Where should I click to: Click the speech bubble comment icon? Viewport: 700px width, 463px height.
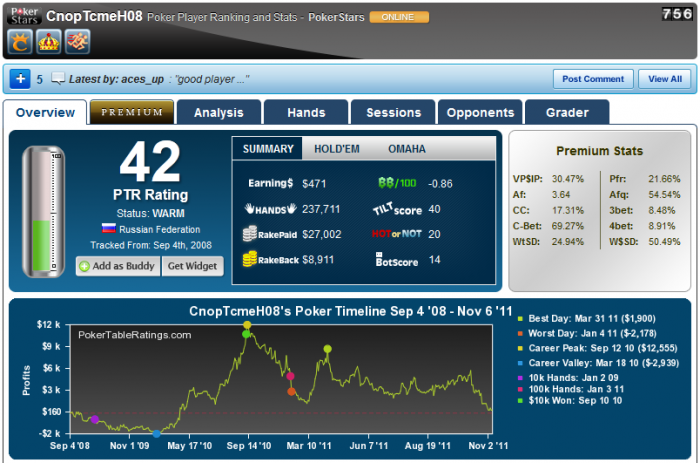(x=58, y=78)
